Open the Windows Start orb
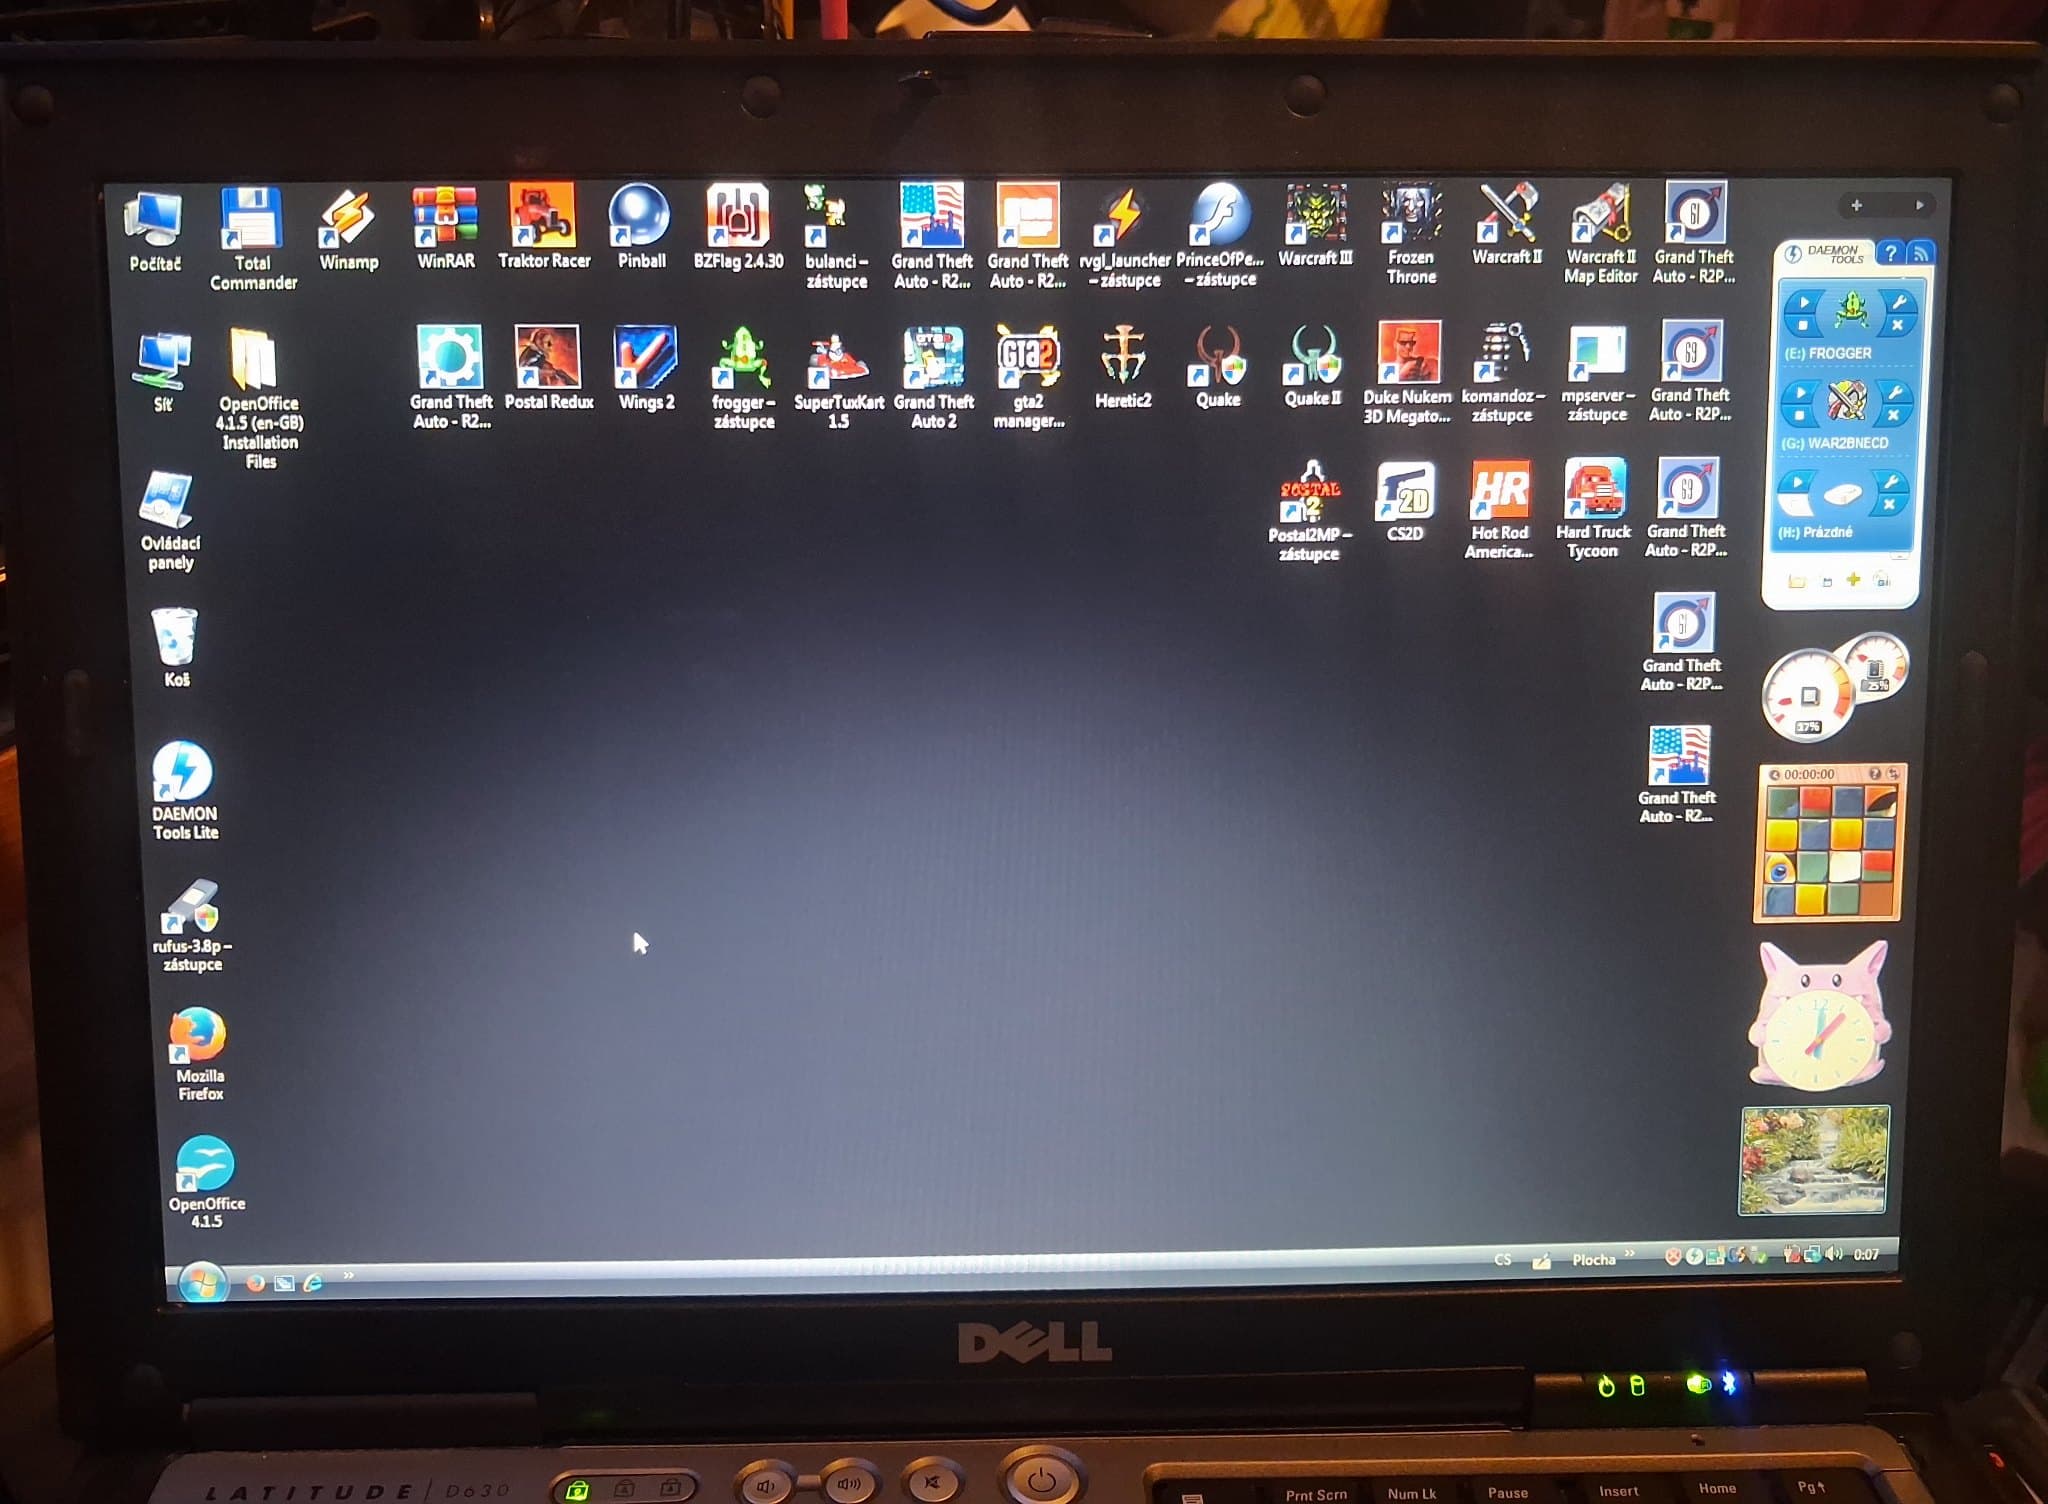 (202, 1282)
